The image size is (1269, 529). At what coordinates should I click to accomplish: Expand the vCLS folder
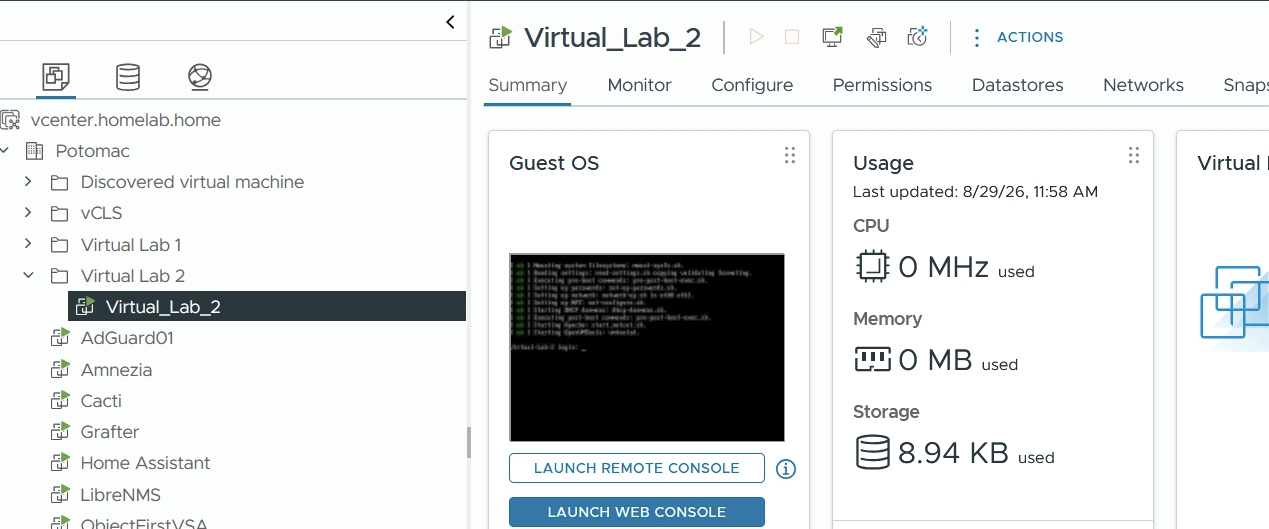point(28,213)
